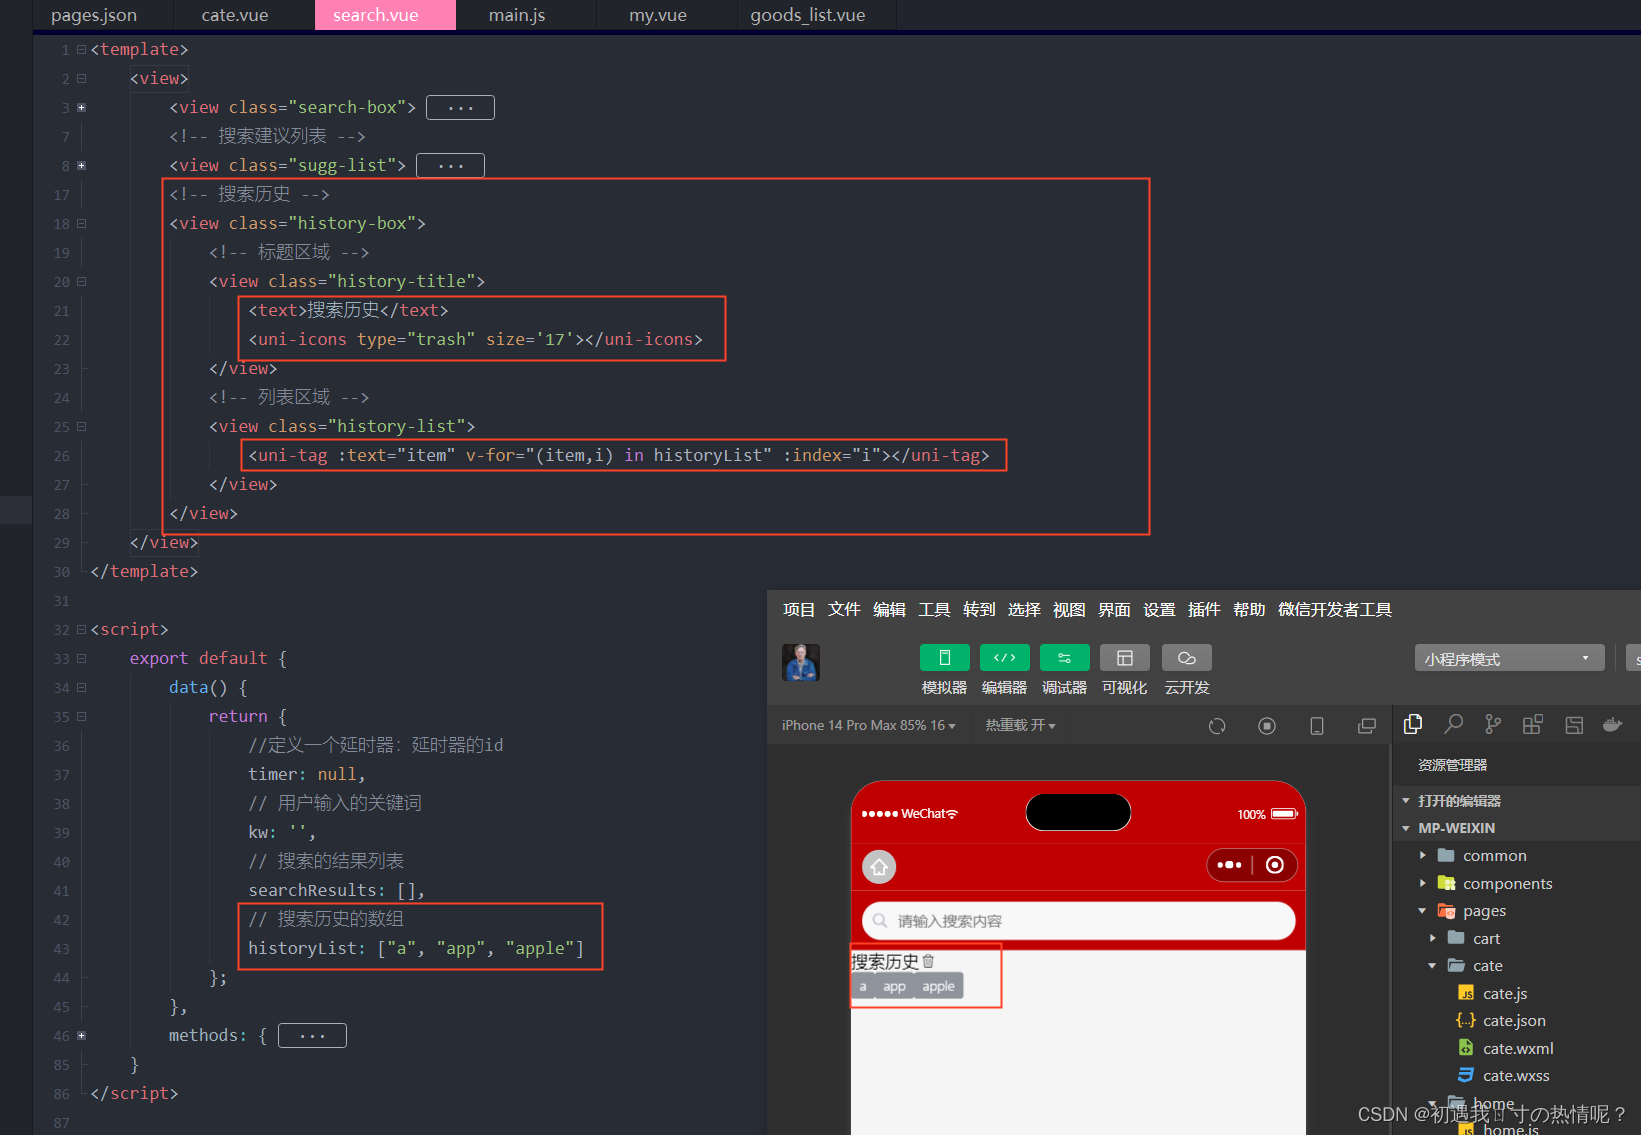Switch to the my.vue tab
This screenshot has width=1641, height=1135.
658,15
